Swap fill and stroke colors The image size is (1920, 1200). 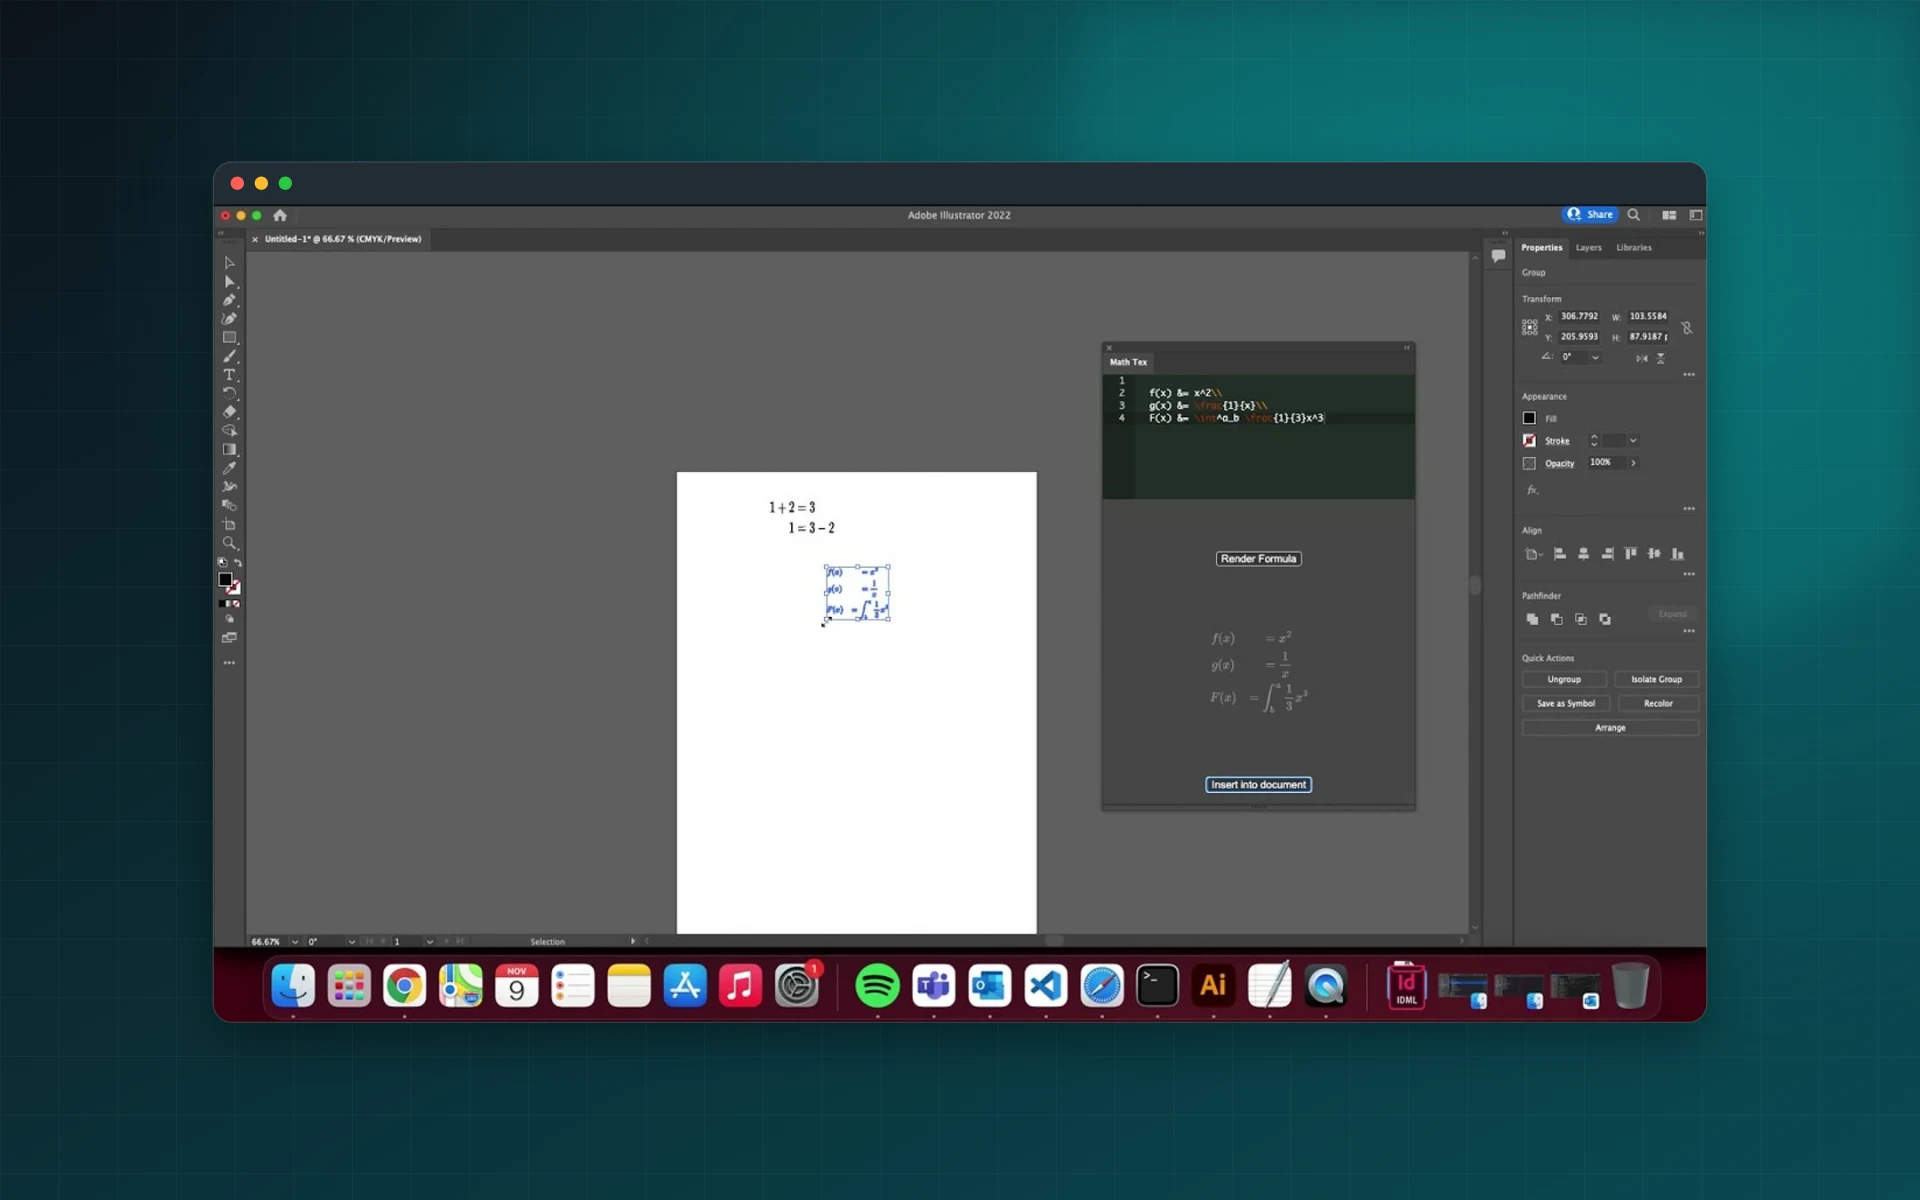click(x=237, y=563)
